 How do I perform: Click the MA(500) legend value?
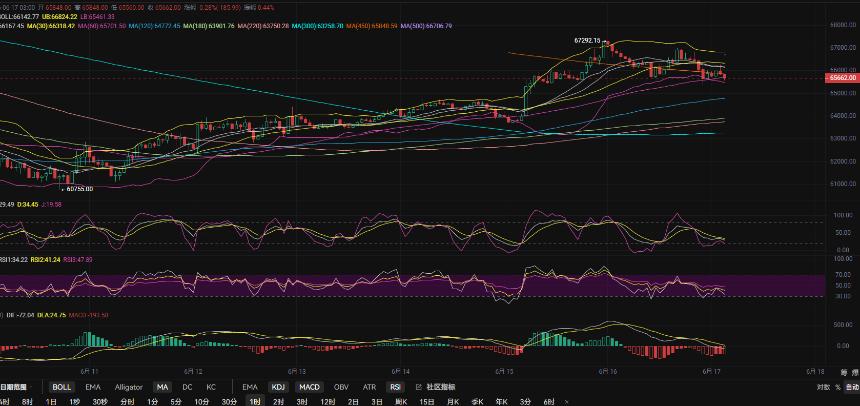click(427, 26)
